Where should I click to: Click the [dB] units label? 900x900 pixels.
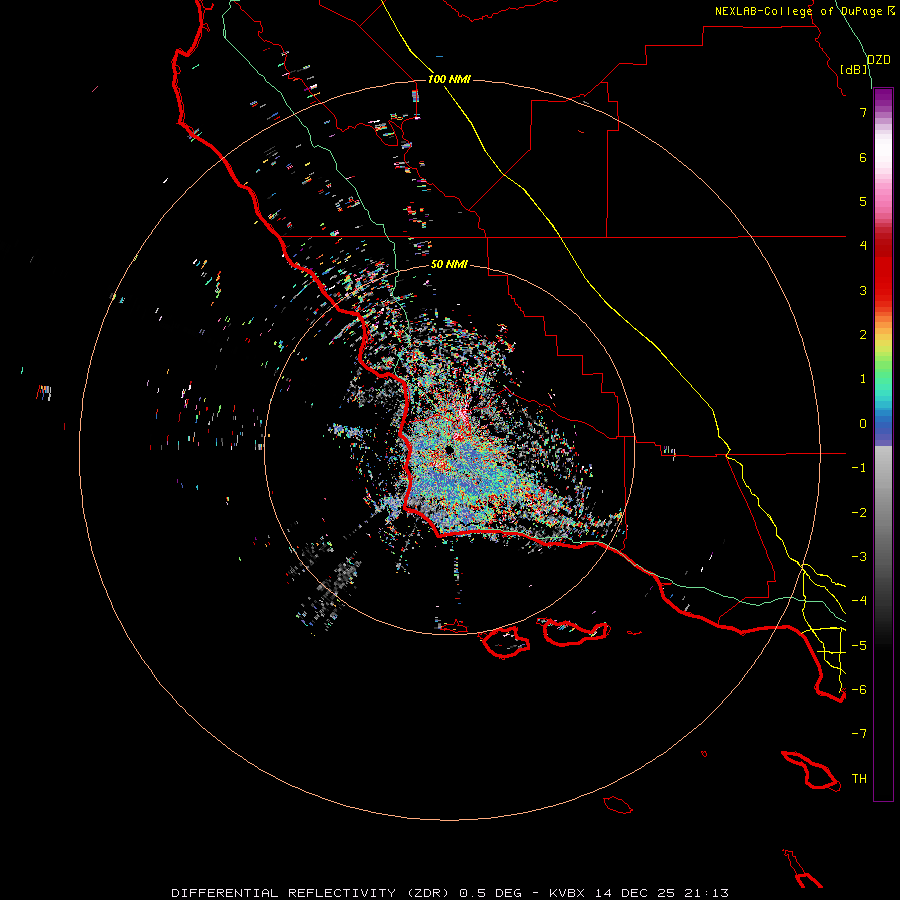pyautogui.click(x=854, y=69)
